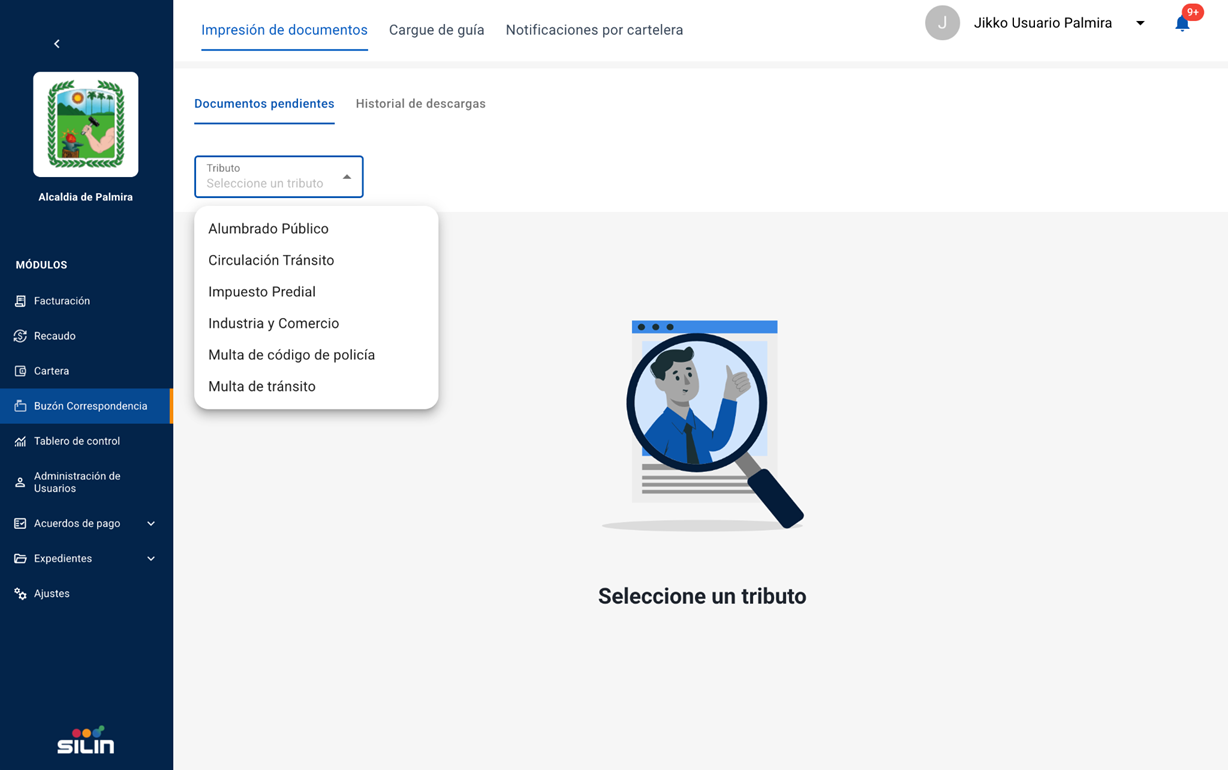
Task: Close the Tributo dropdown field
Action: click(346, 177)
